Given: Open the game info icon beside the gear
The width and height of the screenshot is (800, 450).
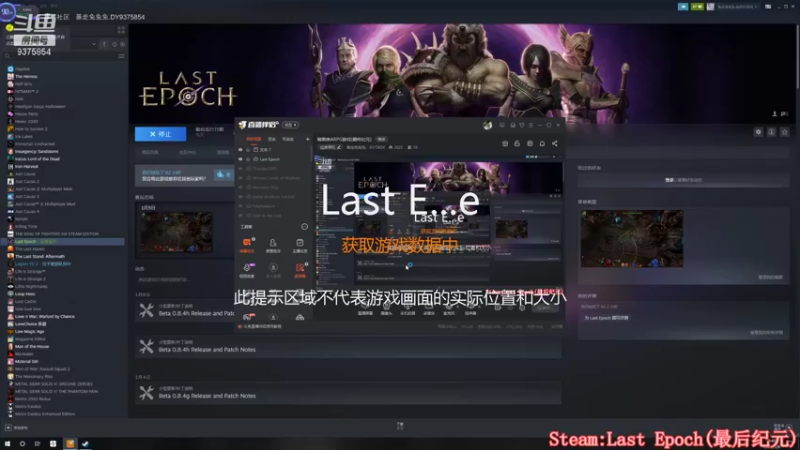Looking at the screenshot, I should 771,132.
